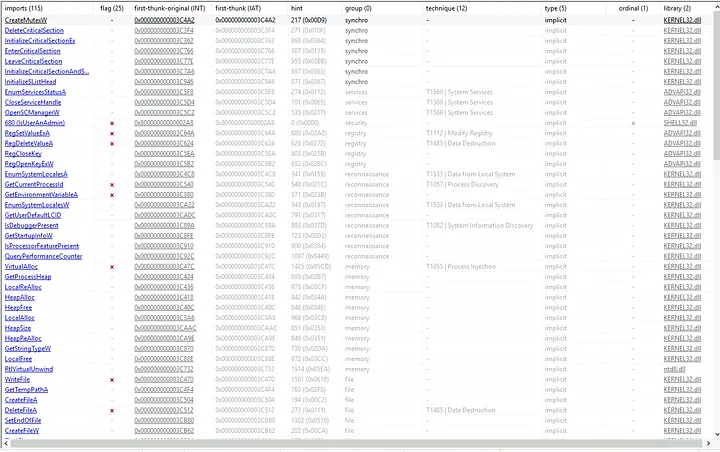This screenshot has width=720, height=452.
Task: Sort by the ordinal (1) column header
Action: [633, 8]
